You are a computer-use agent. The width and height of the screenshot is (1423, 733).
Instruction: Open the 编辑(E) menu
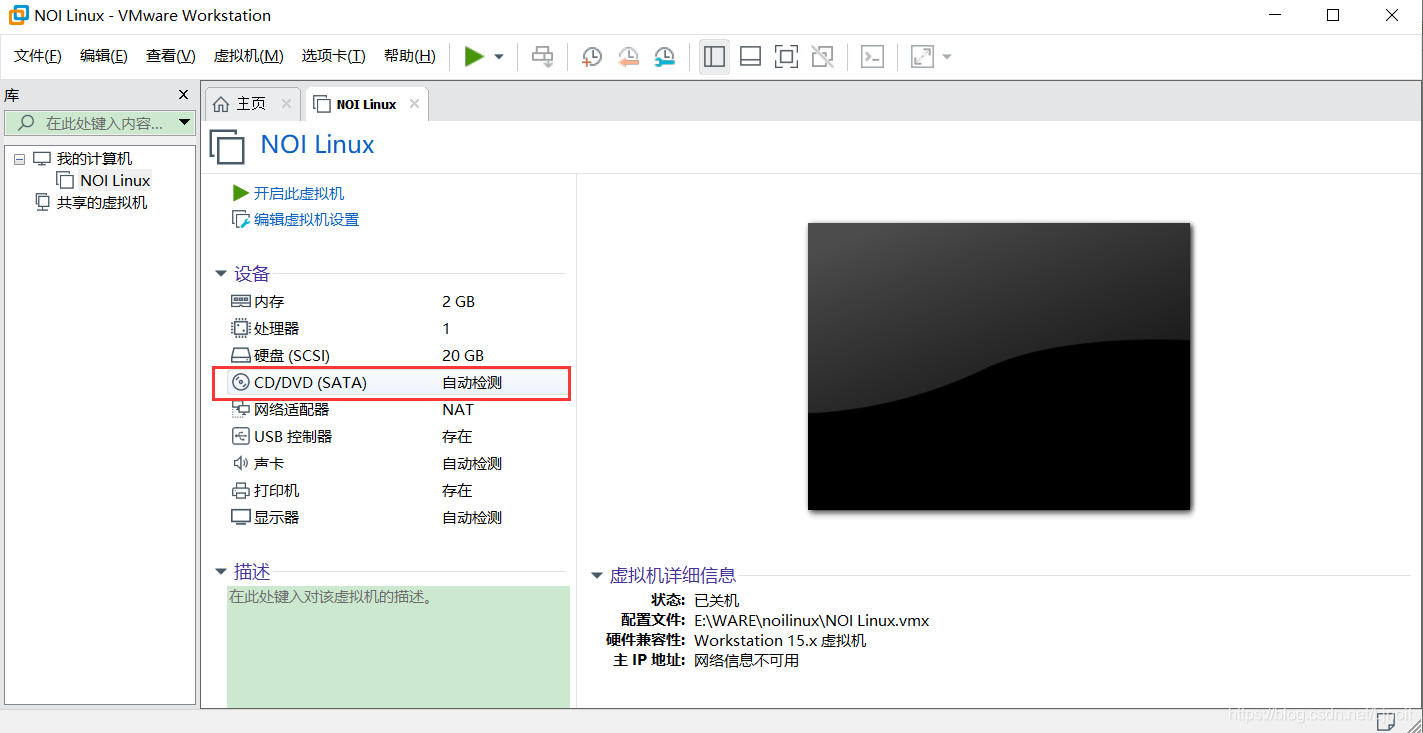104,56
